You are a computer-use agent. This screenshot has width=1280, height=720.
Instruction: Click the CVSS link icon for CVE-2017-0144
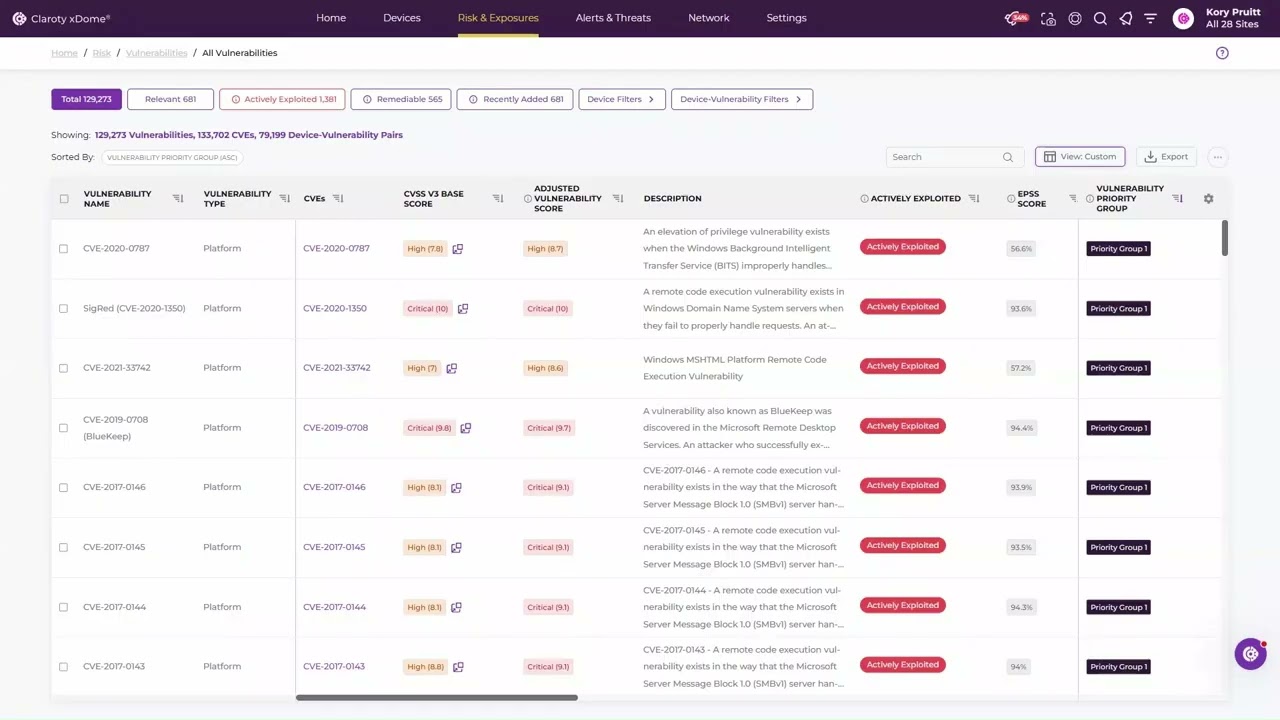(456, 607)
